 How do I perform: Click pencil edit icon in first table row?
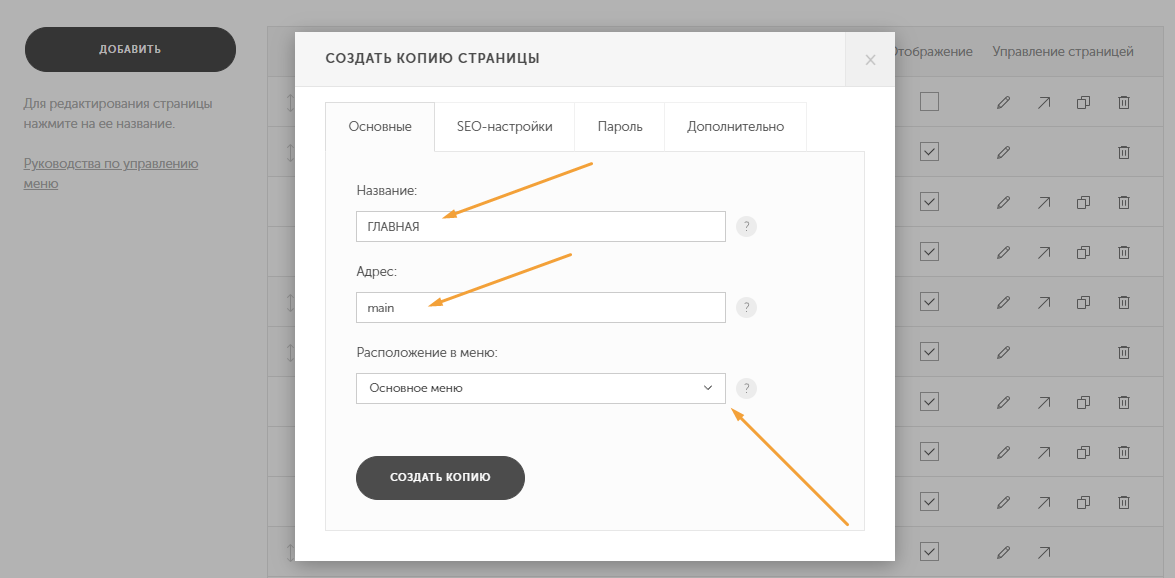(1003, 102)
